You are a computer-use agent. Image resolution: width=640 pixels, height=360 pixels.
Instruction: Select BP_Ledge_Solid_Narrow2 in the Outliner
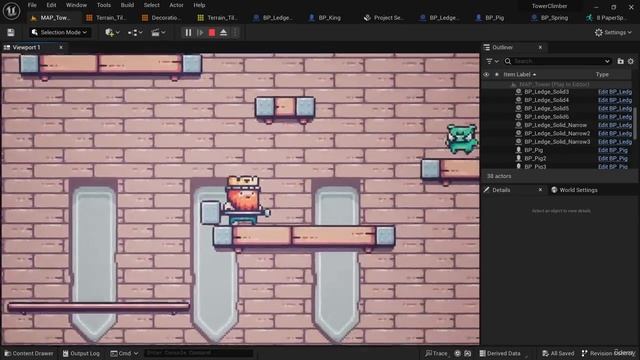point(557,133)
